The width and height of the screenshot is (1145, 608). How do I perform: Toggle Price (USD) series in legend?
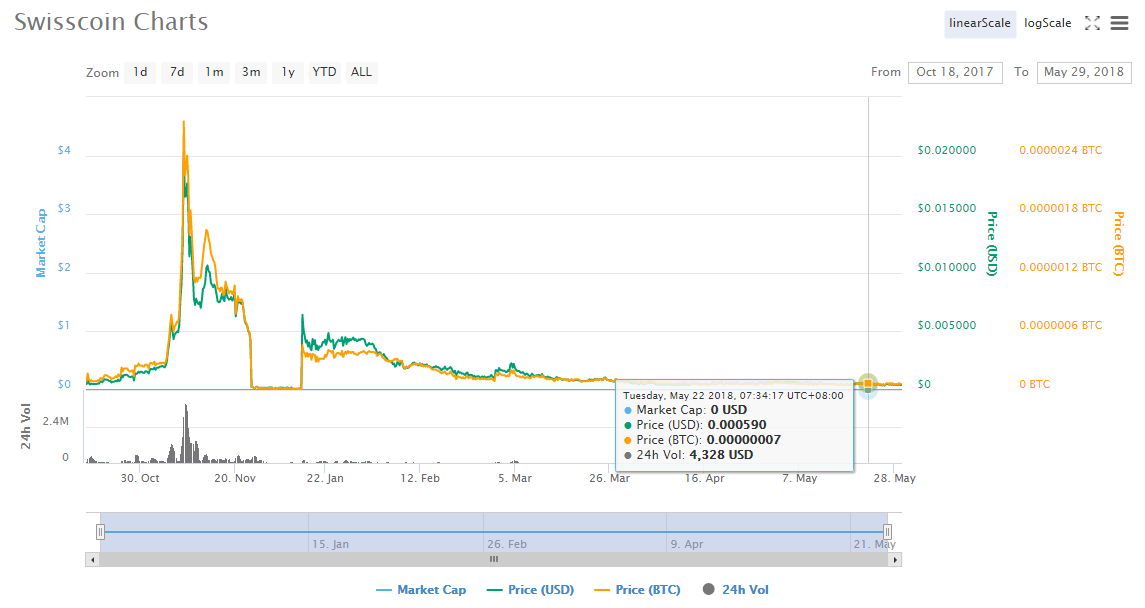point(530,590)
